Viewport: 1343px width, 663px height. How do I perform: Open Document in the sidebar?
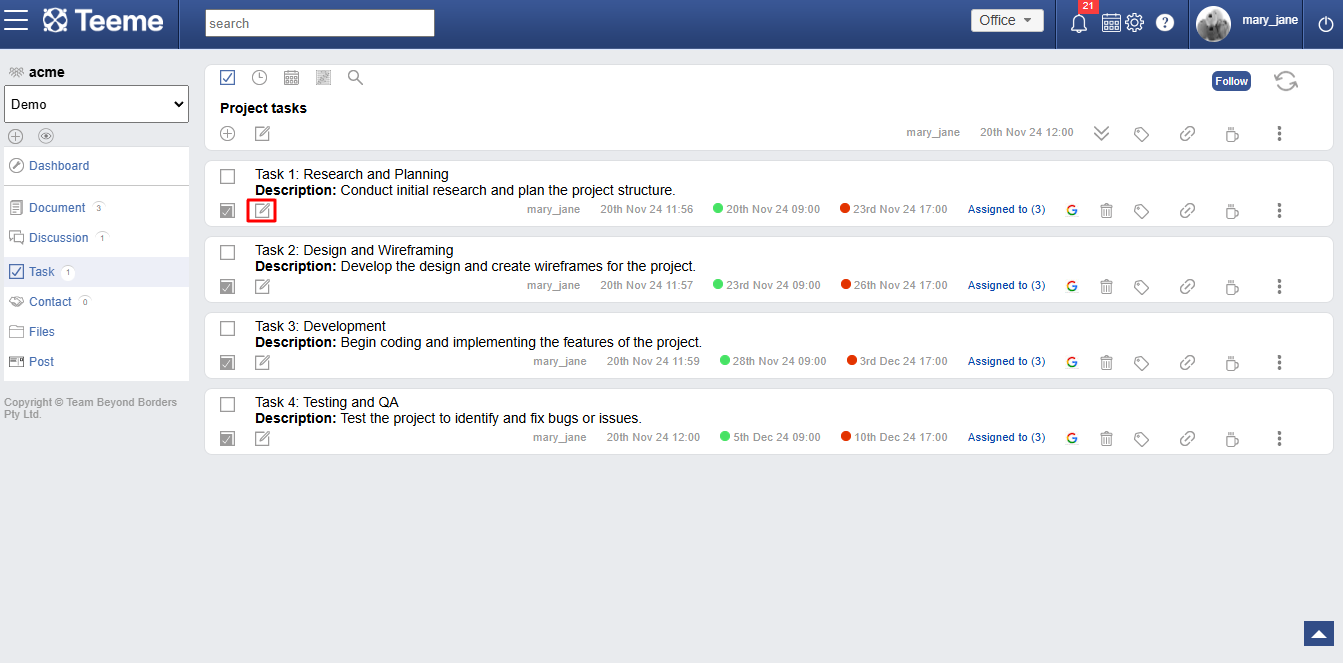pos(57,208)
